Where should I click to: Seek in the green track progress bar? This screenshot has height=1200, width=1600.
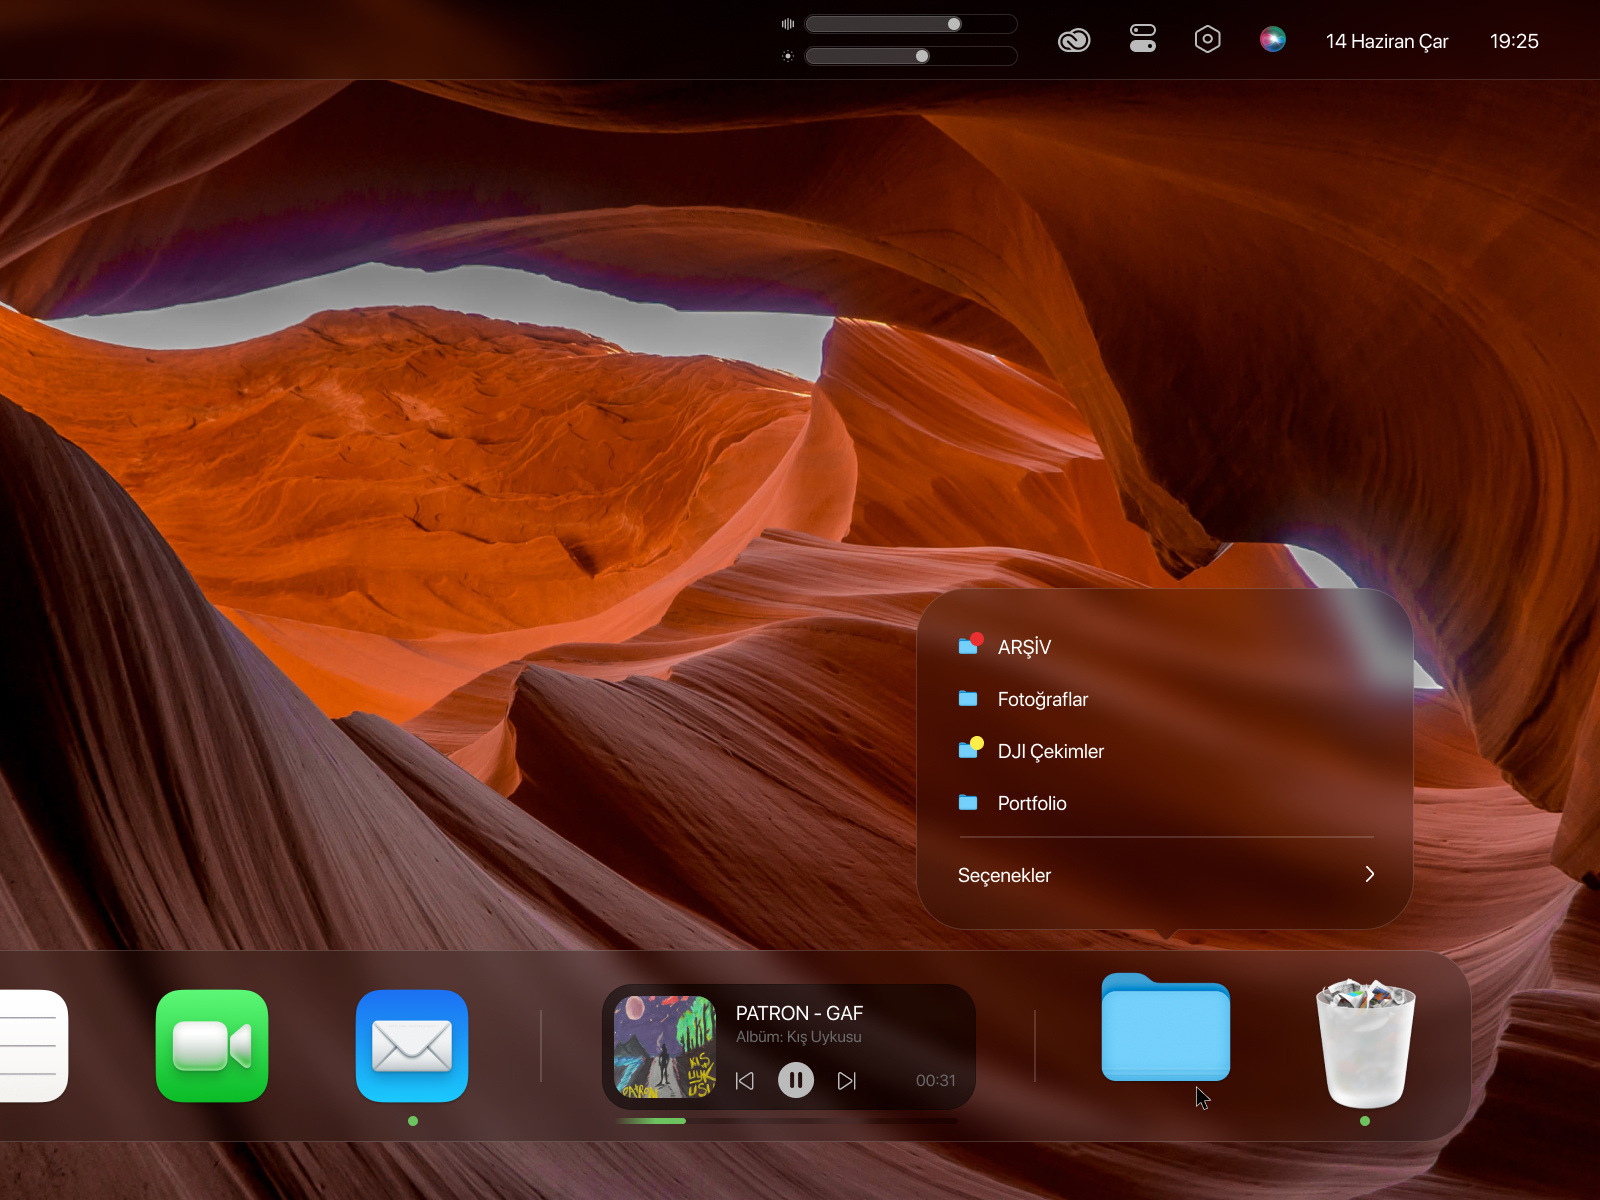[x=787, y=1121]
